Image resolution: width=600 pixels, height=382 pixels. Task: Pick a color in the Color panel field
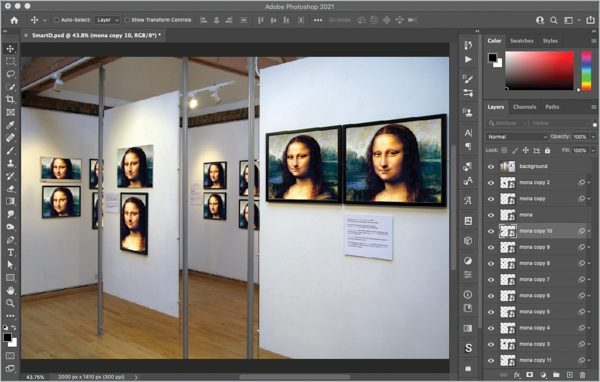(x=539, y=70)
